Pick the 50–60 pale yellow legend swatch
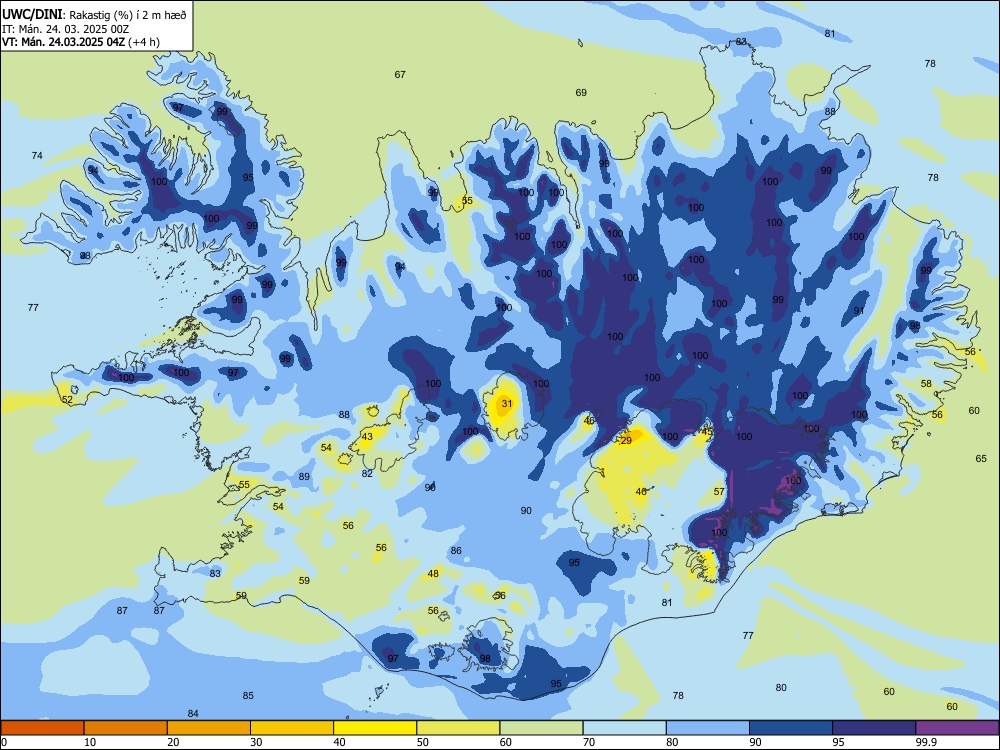This screenshot has width=1000, height=750. pos(458,728)
